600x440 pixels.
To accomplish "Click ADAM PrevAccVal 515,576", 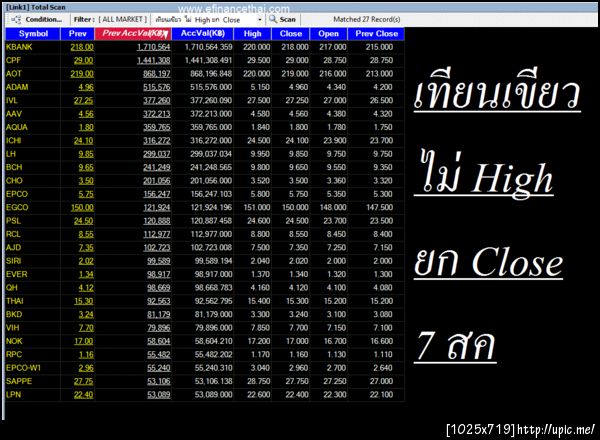I will 157,87.
